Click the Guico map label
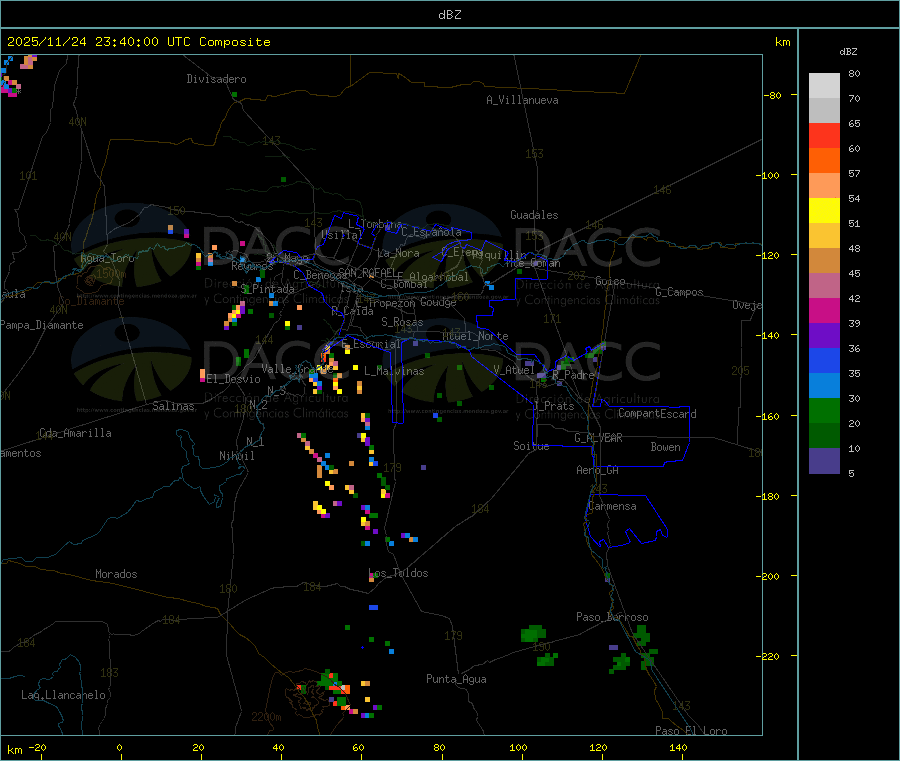 click(610, 281)
